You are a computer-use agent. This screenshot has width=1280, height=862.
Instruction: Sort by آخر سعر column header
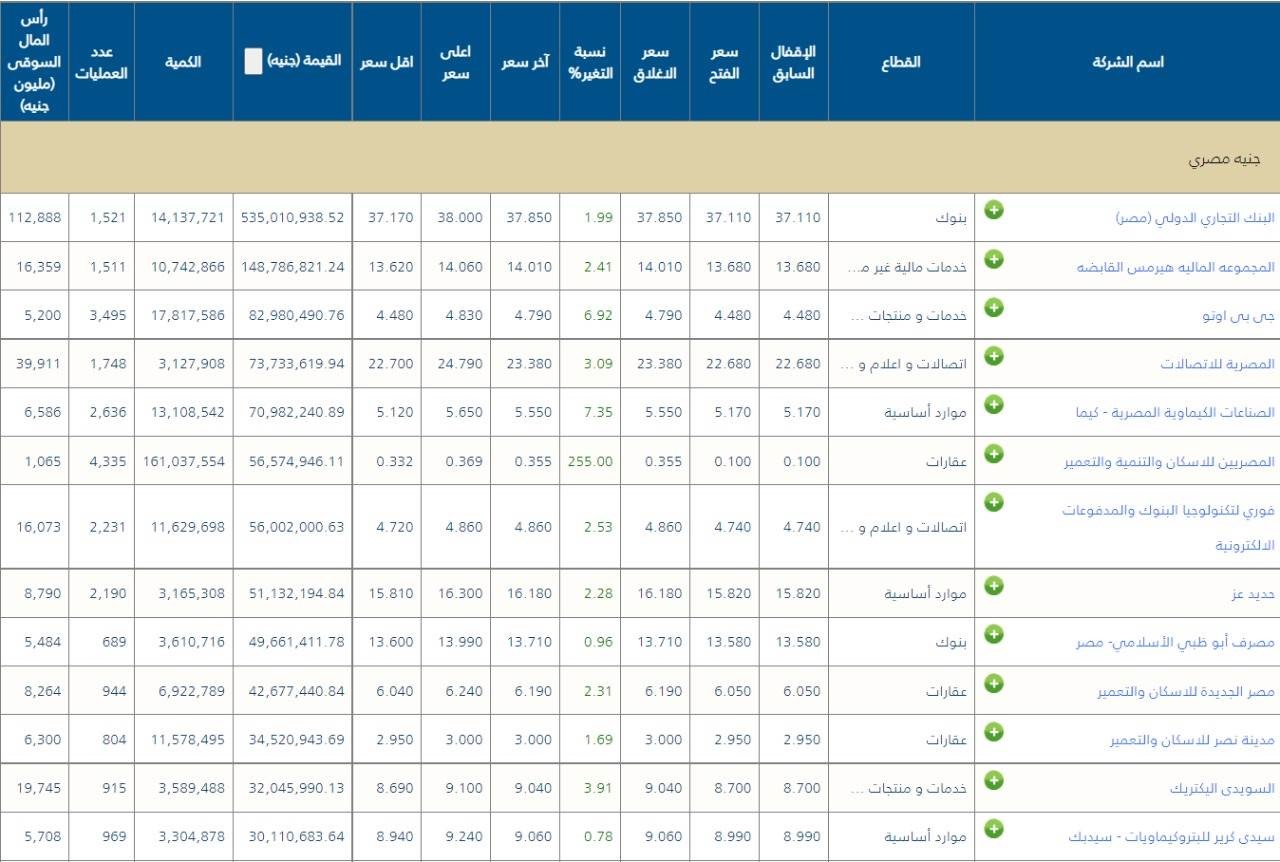[x=524, y=62]
